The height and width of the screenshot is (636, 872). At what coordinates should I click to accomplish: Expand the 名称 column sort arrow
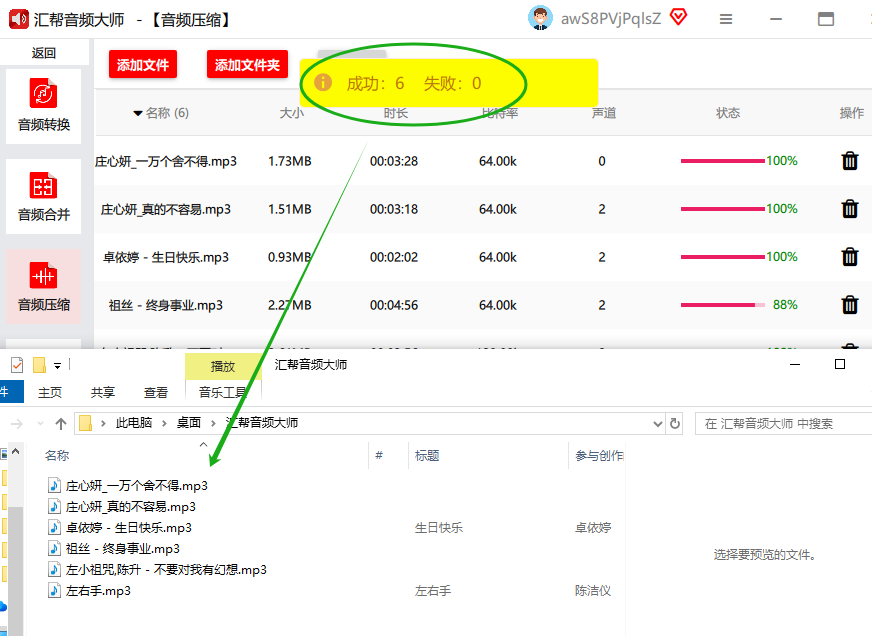[138, 113]
